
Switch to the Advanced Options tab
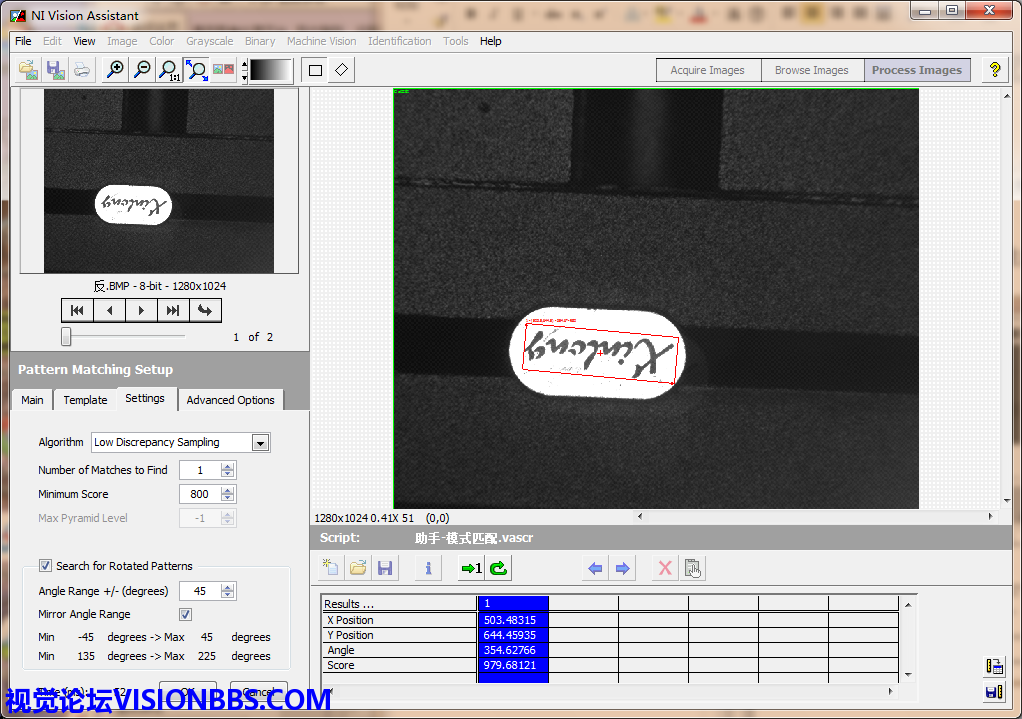(230, 400)
